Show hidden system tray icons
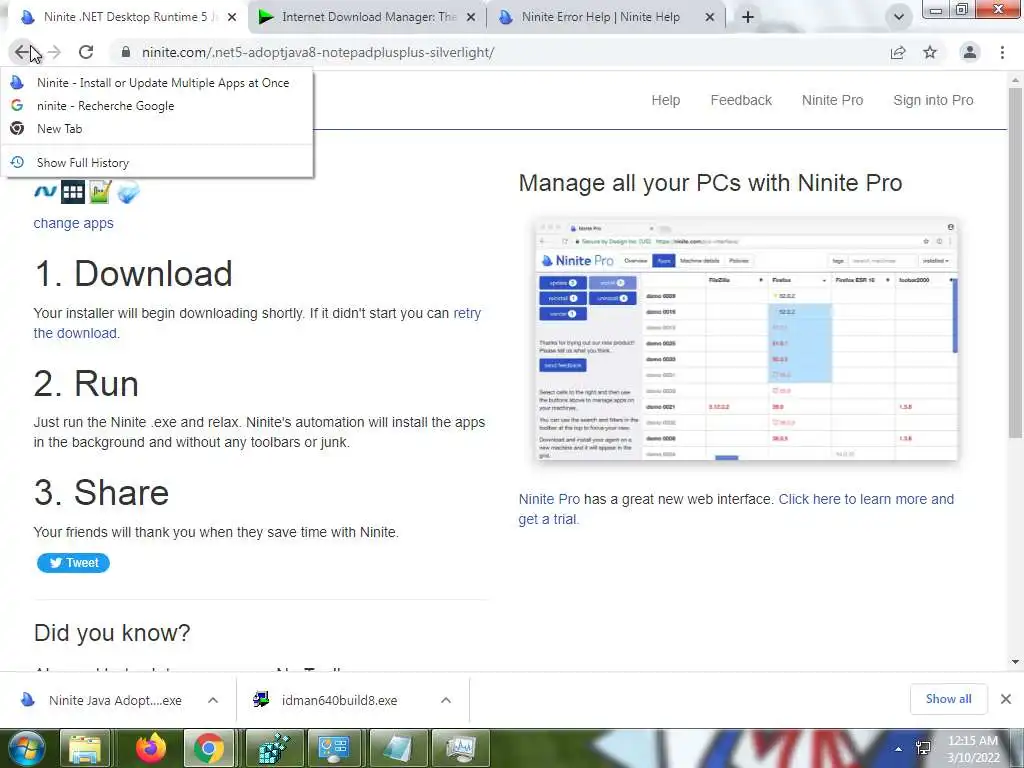 pyautogui.click(x=899, y=749)
